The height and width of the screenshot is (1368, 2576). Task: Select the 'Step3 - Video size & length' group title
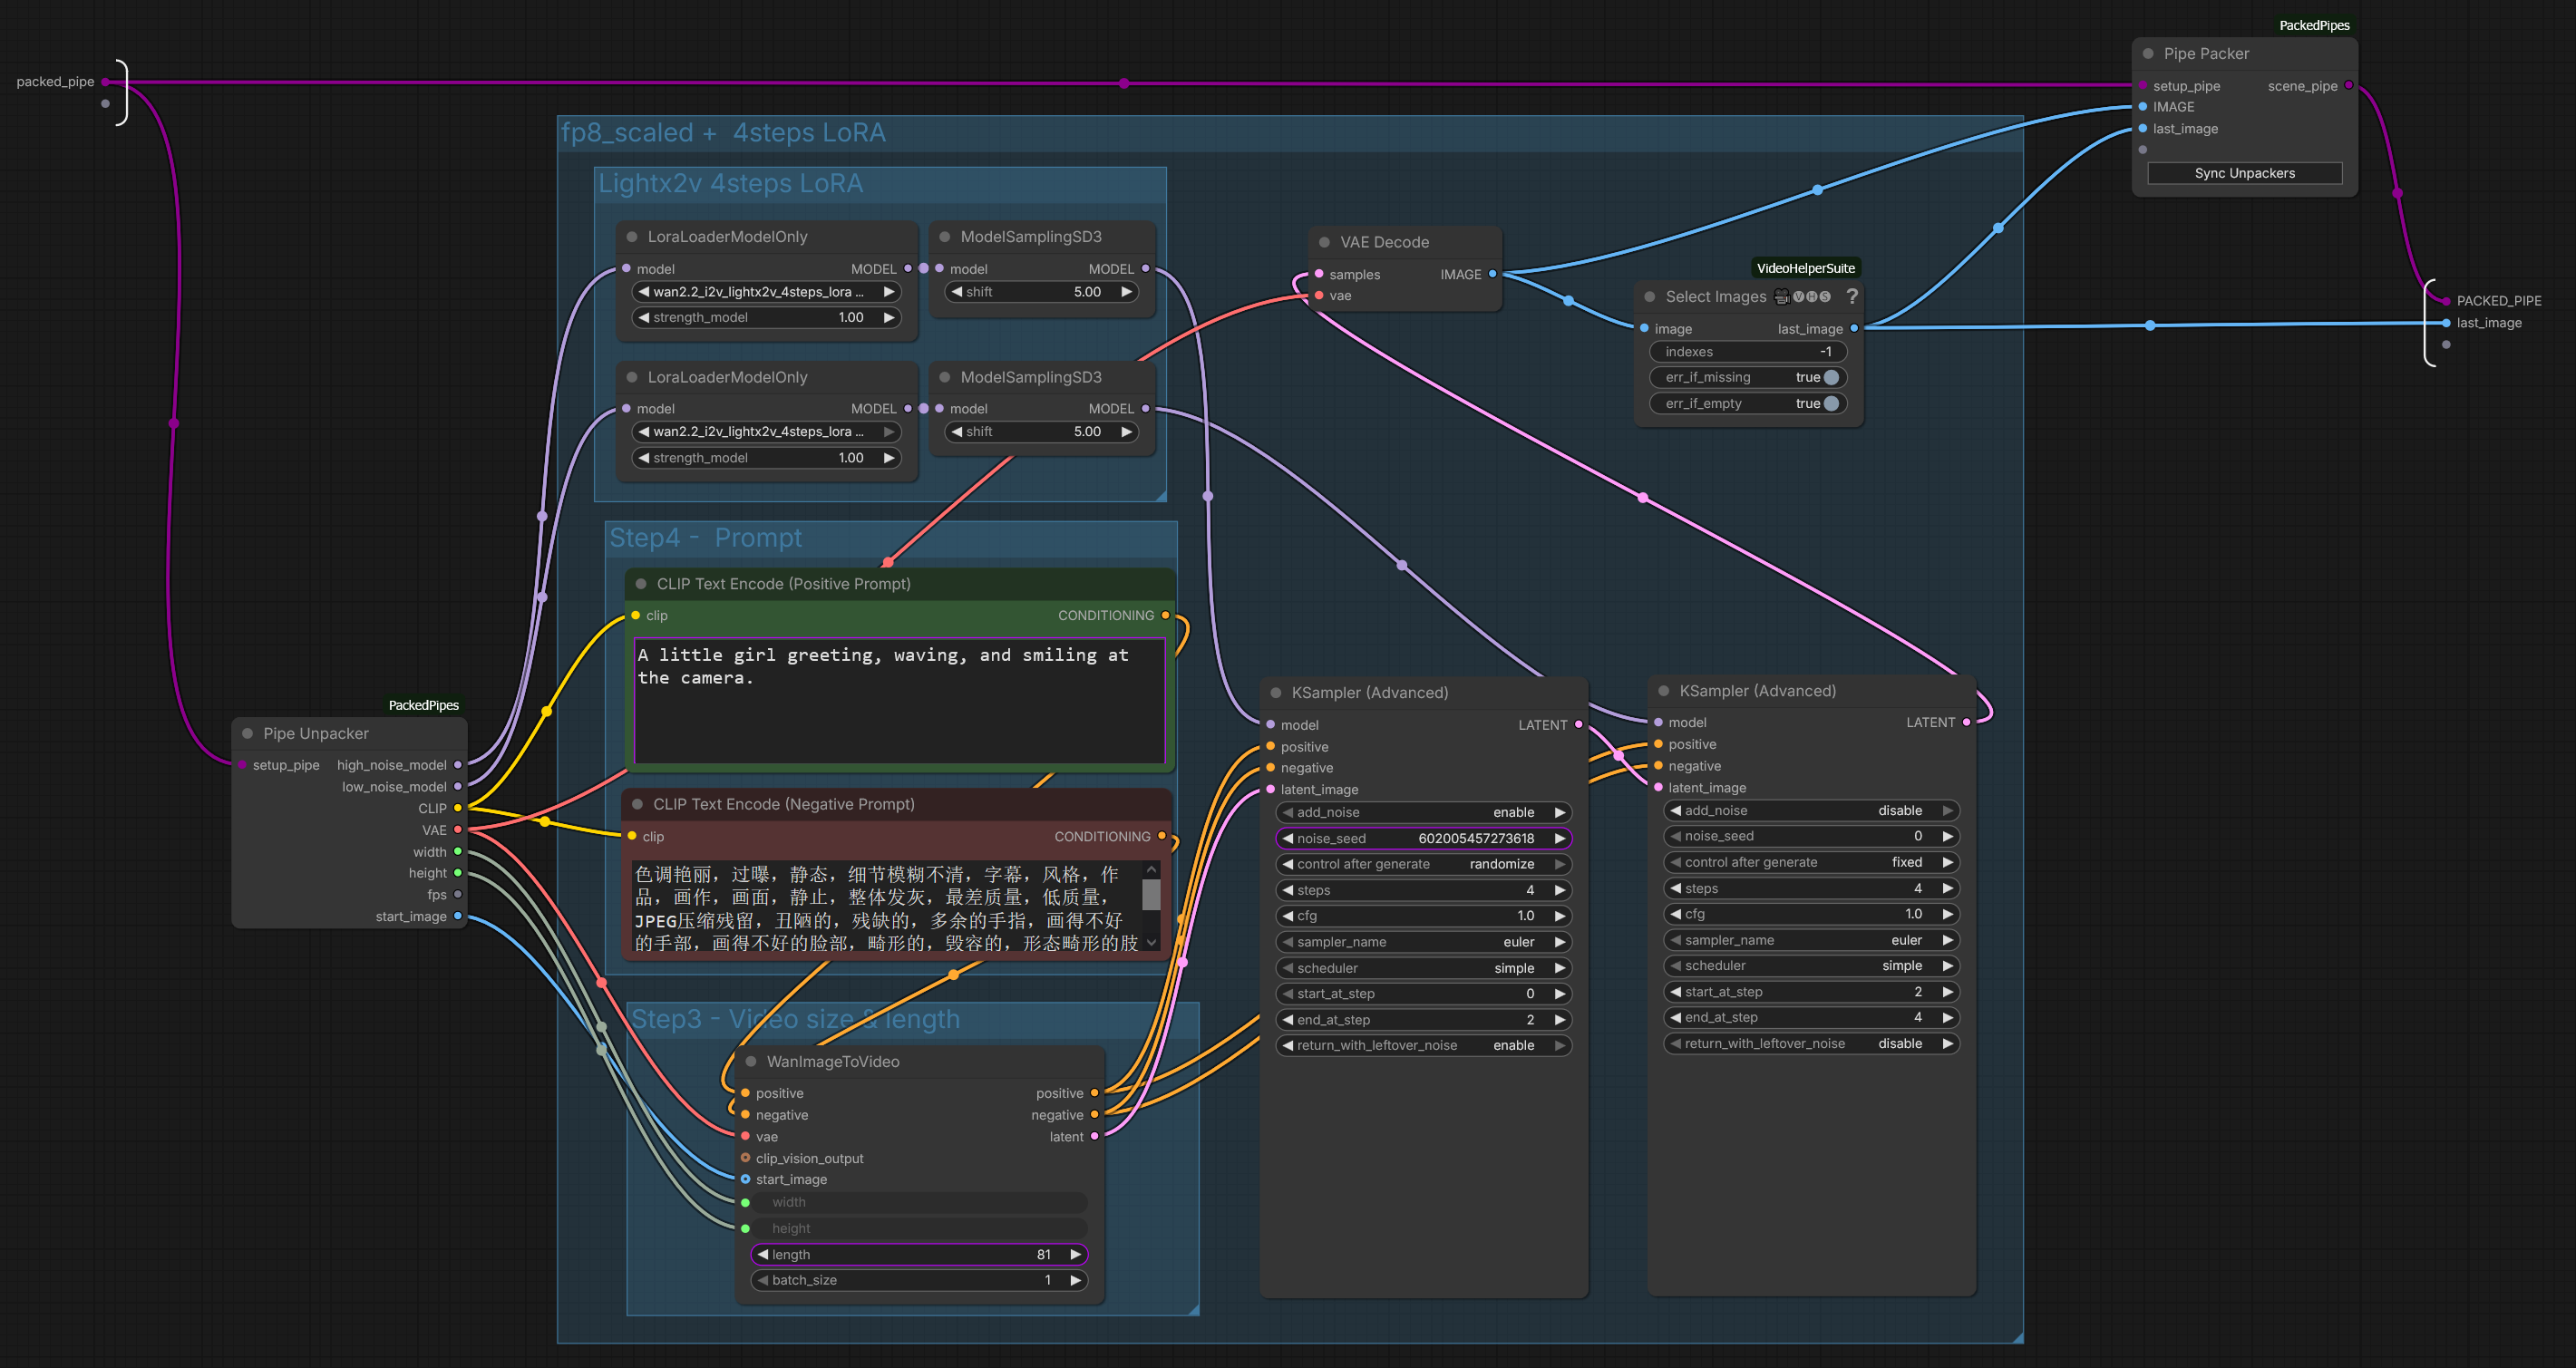tap(795, 1019)
